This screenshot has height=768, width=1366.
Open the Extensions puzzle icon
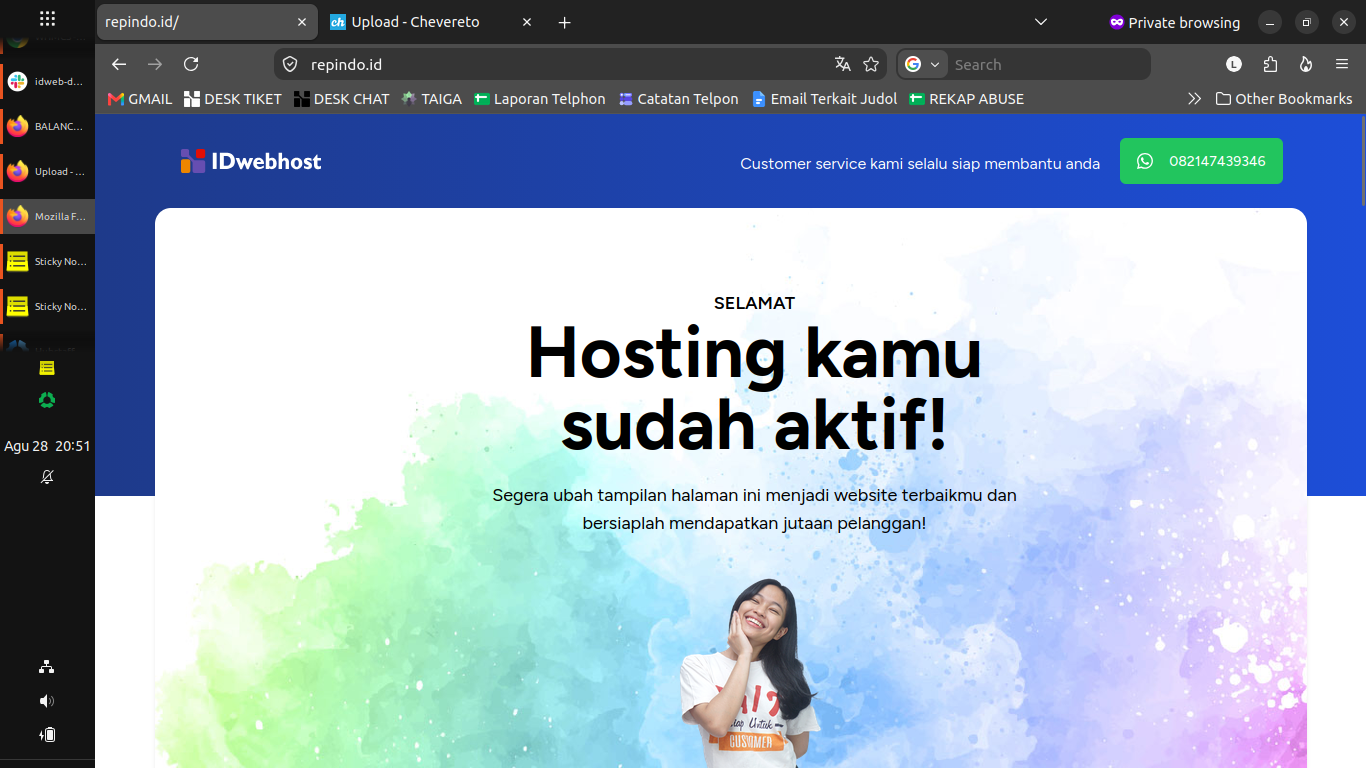1270,64
